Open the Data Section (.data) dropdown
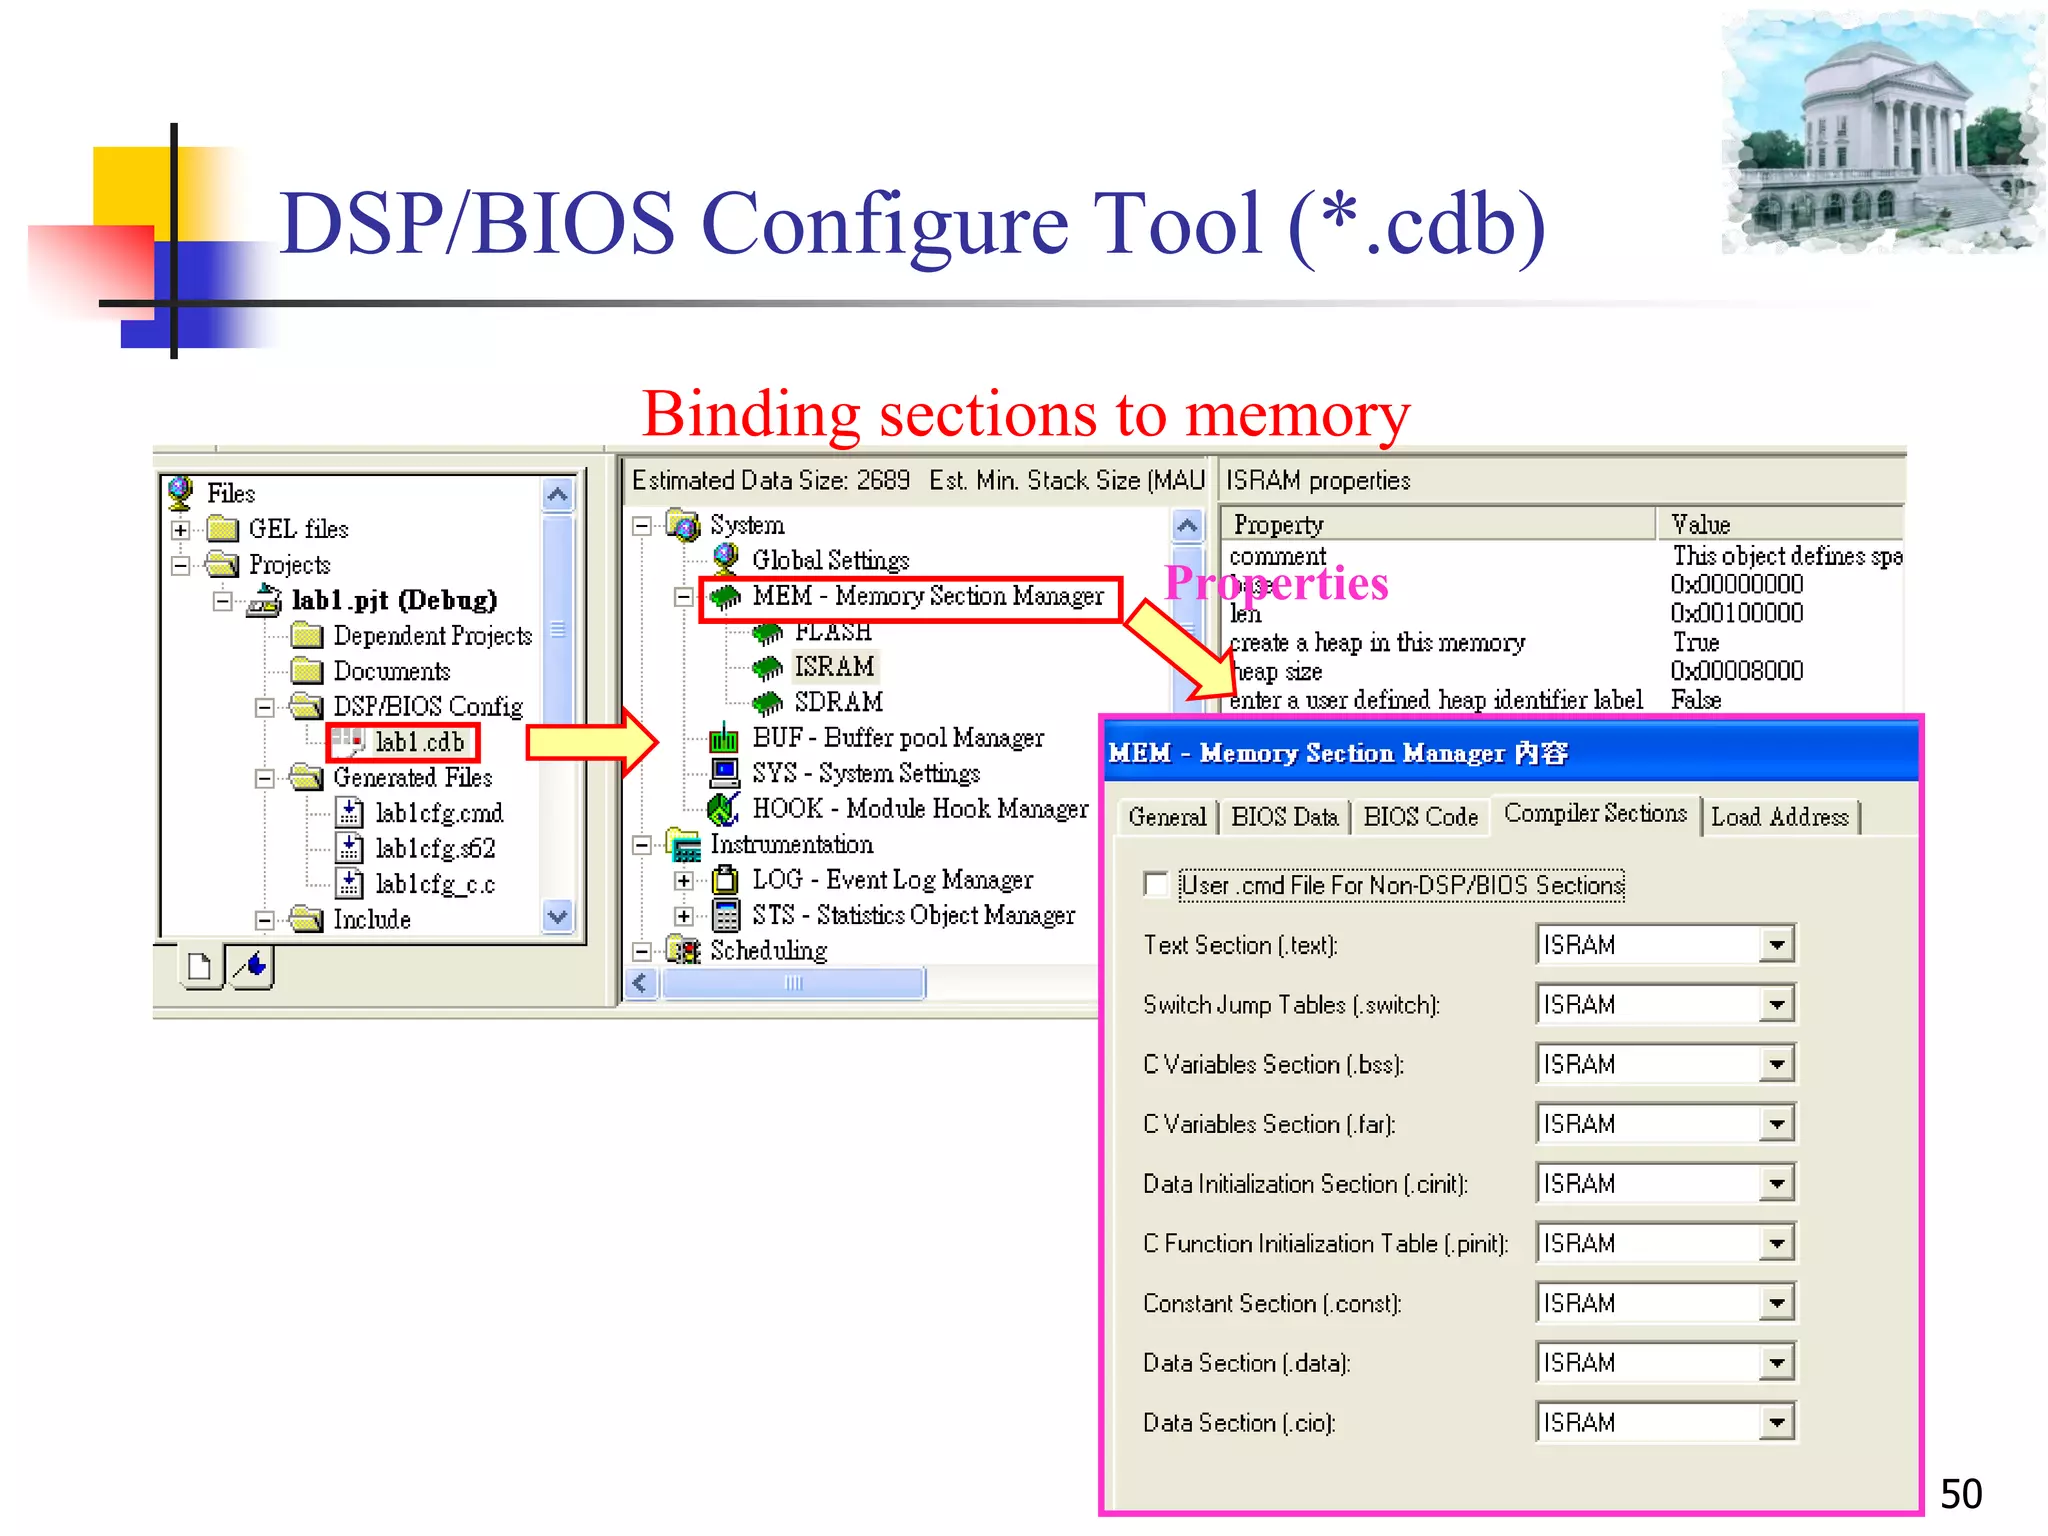2048x1536 pixels. point(1776,1362)
